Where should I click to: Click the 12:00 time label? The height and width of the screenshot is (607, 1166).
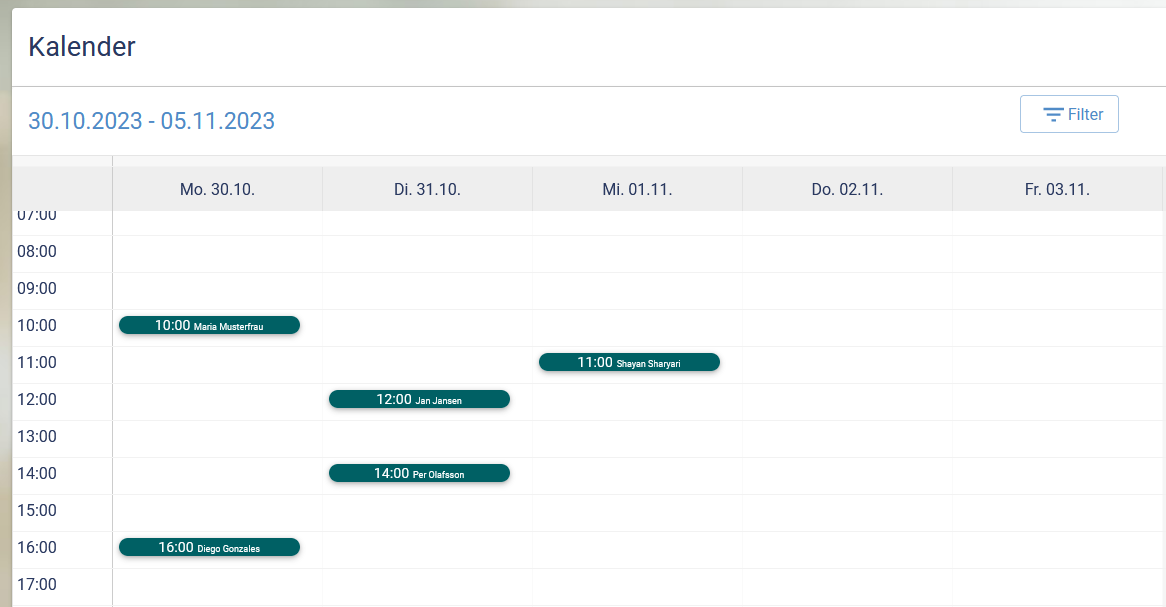pos(37,399)
